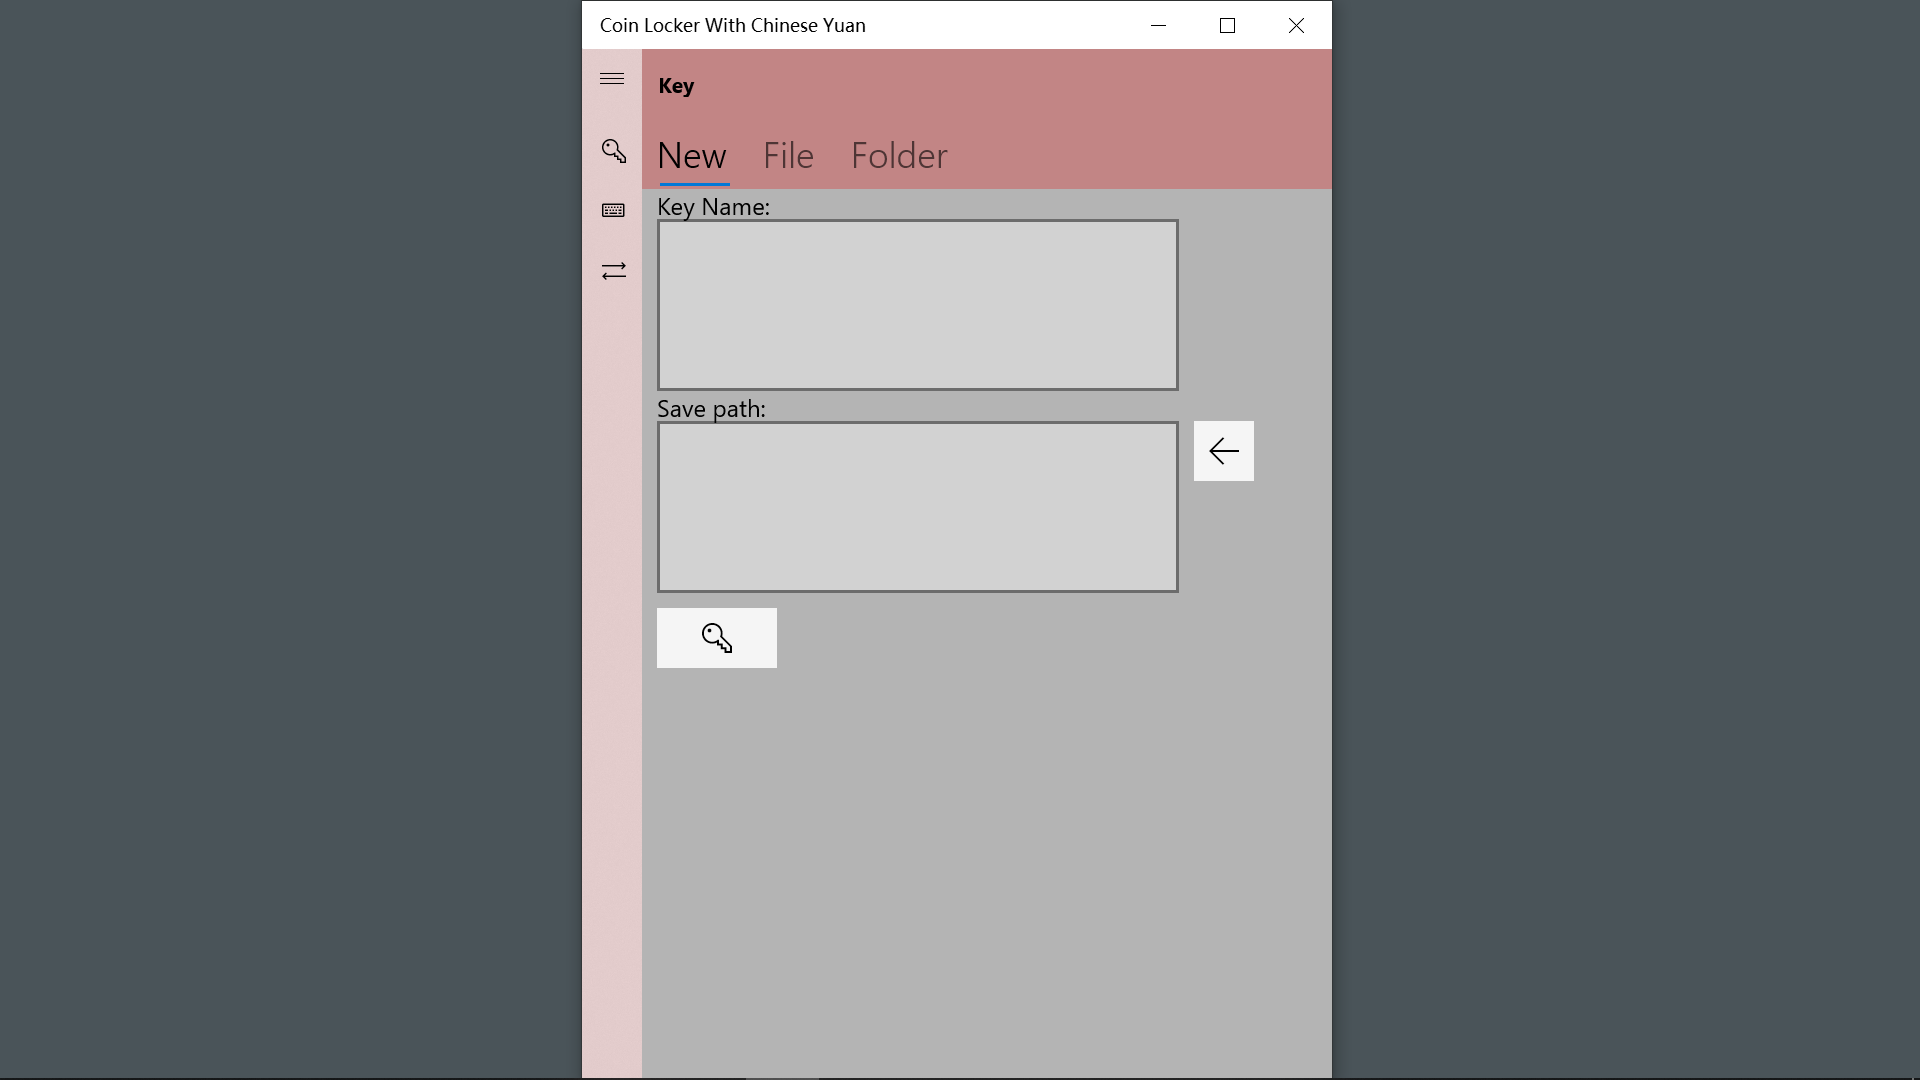Screen dimensions: 1920x1080
Task: Maximize the Coin Locker window
Action: (x=1227, y=26)
